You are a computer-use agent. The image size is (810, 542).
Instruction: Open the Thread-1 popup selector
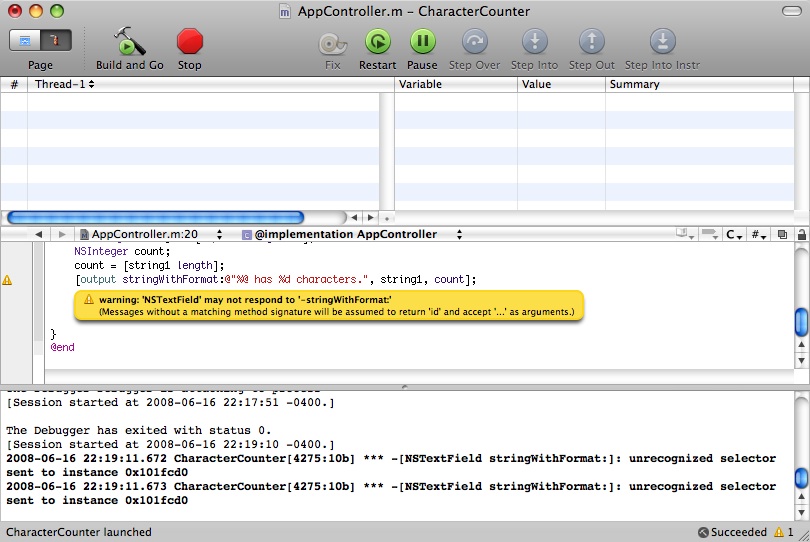pos(64,84)
